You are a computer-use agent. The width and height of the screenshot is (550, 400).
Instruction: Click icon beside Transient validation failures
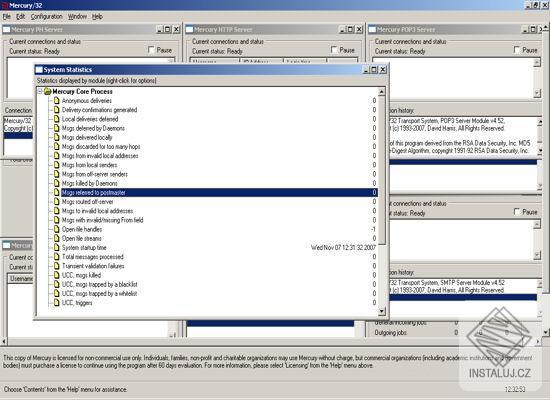(x=56, y=266)
